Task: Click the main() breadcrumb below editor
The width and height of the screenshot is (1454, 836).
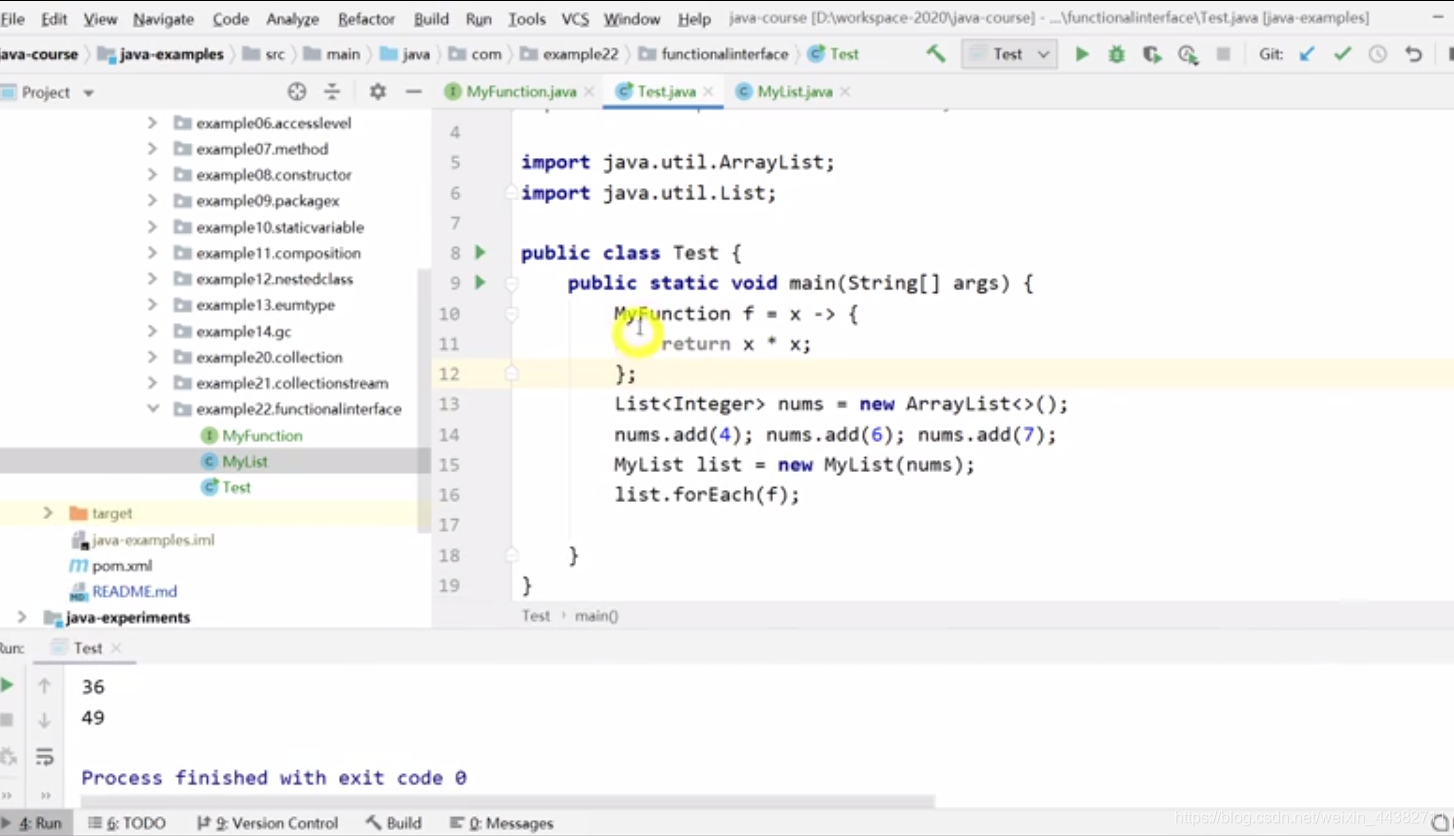Action: point(596,616)
